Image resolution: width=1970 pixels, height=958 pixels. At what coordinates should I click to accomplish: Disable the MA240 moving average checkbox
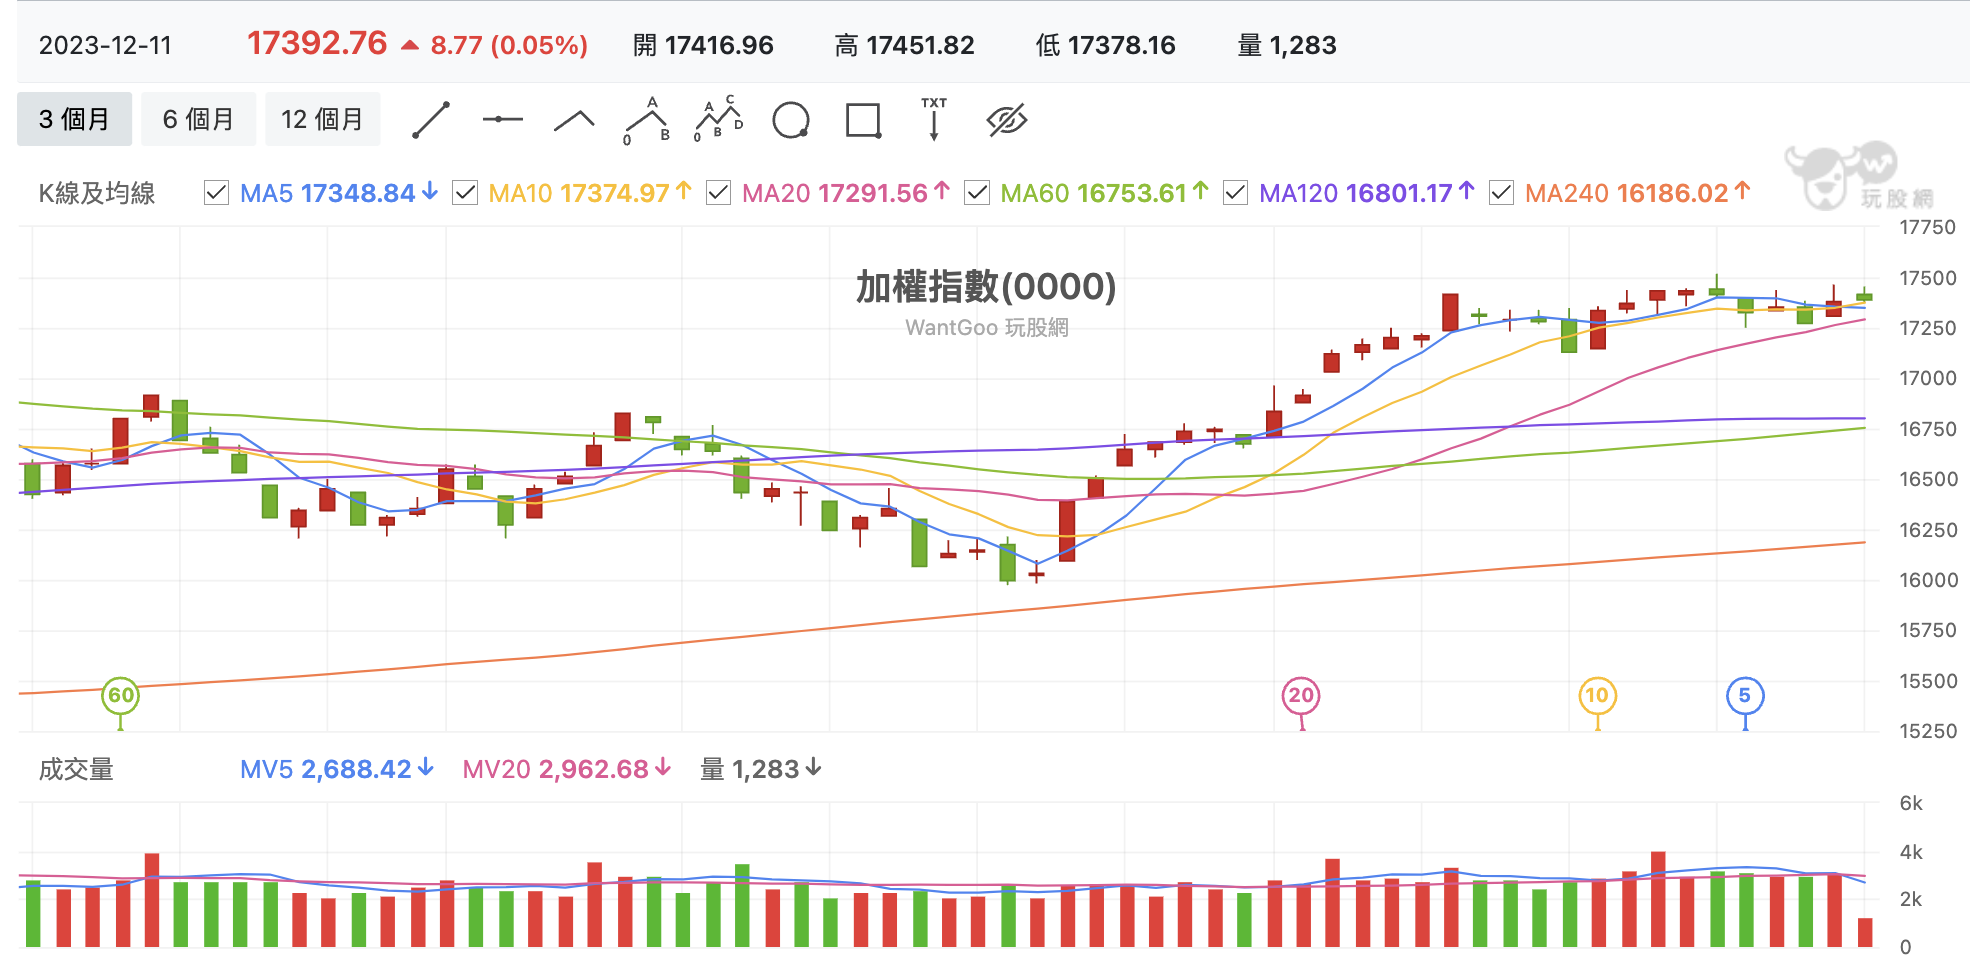(x=1501, y=193)
